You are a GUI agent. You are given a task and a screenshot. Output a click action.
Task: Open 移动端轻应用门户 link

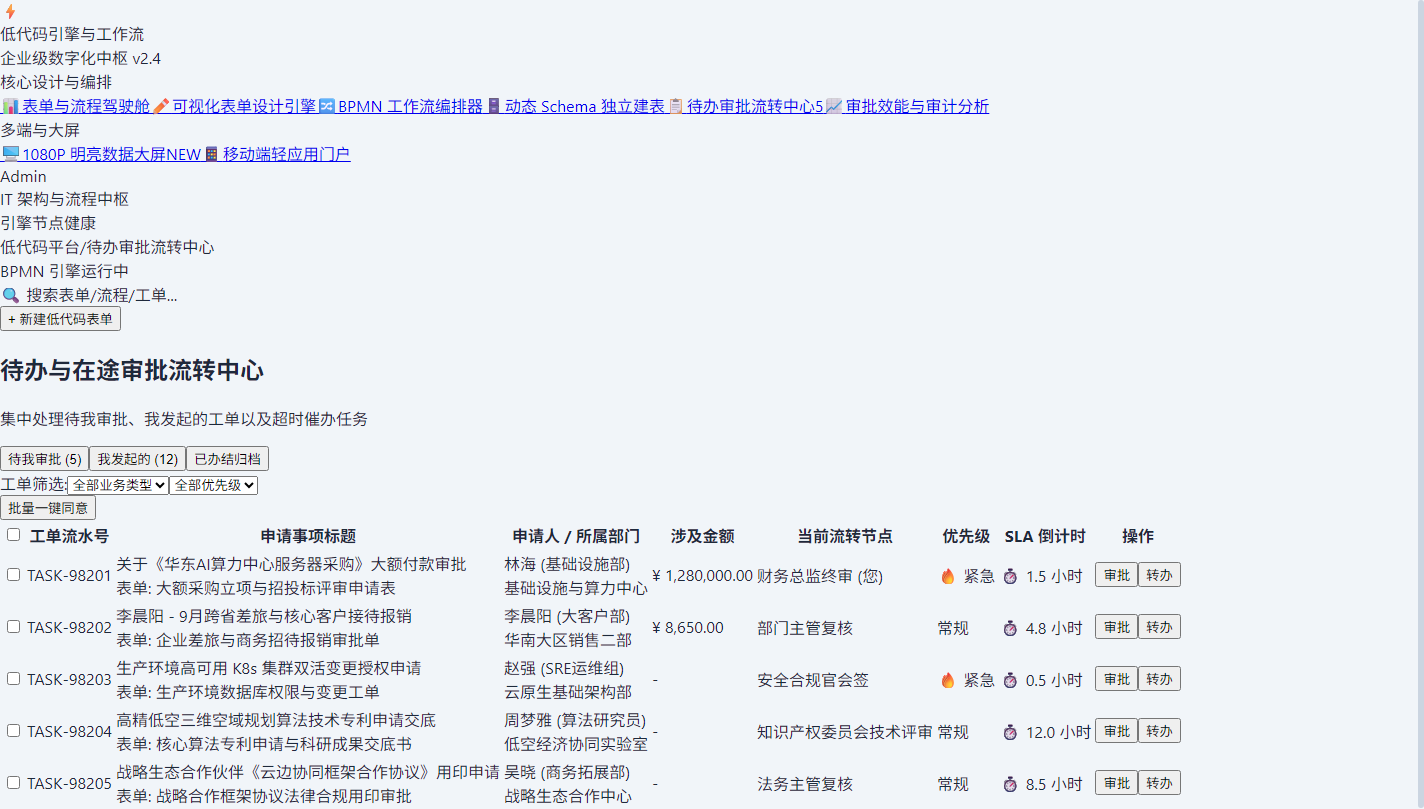coord(276,154)
